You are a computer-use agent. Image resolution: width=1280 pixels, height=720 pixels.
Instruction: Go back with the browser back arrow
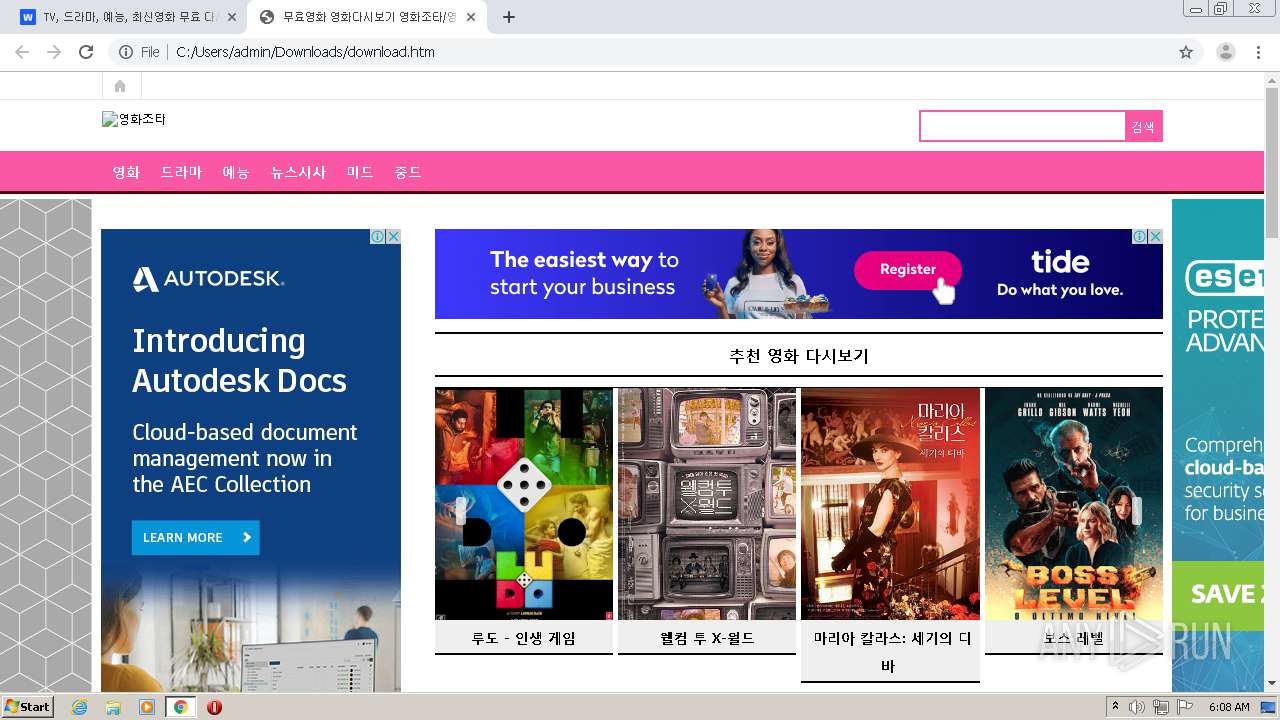(x=22, y=52)
